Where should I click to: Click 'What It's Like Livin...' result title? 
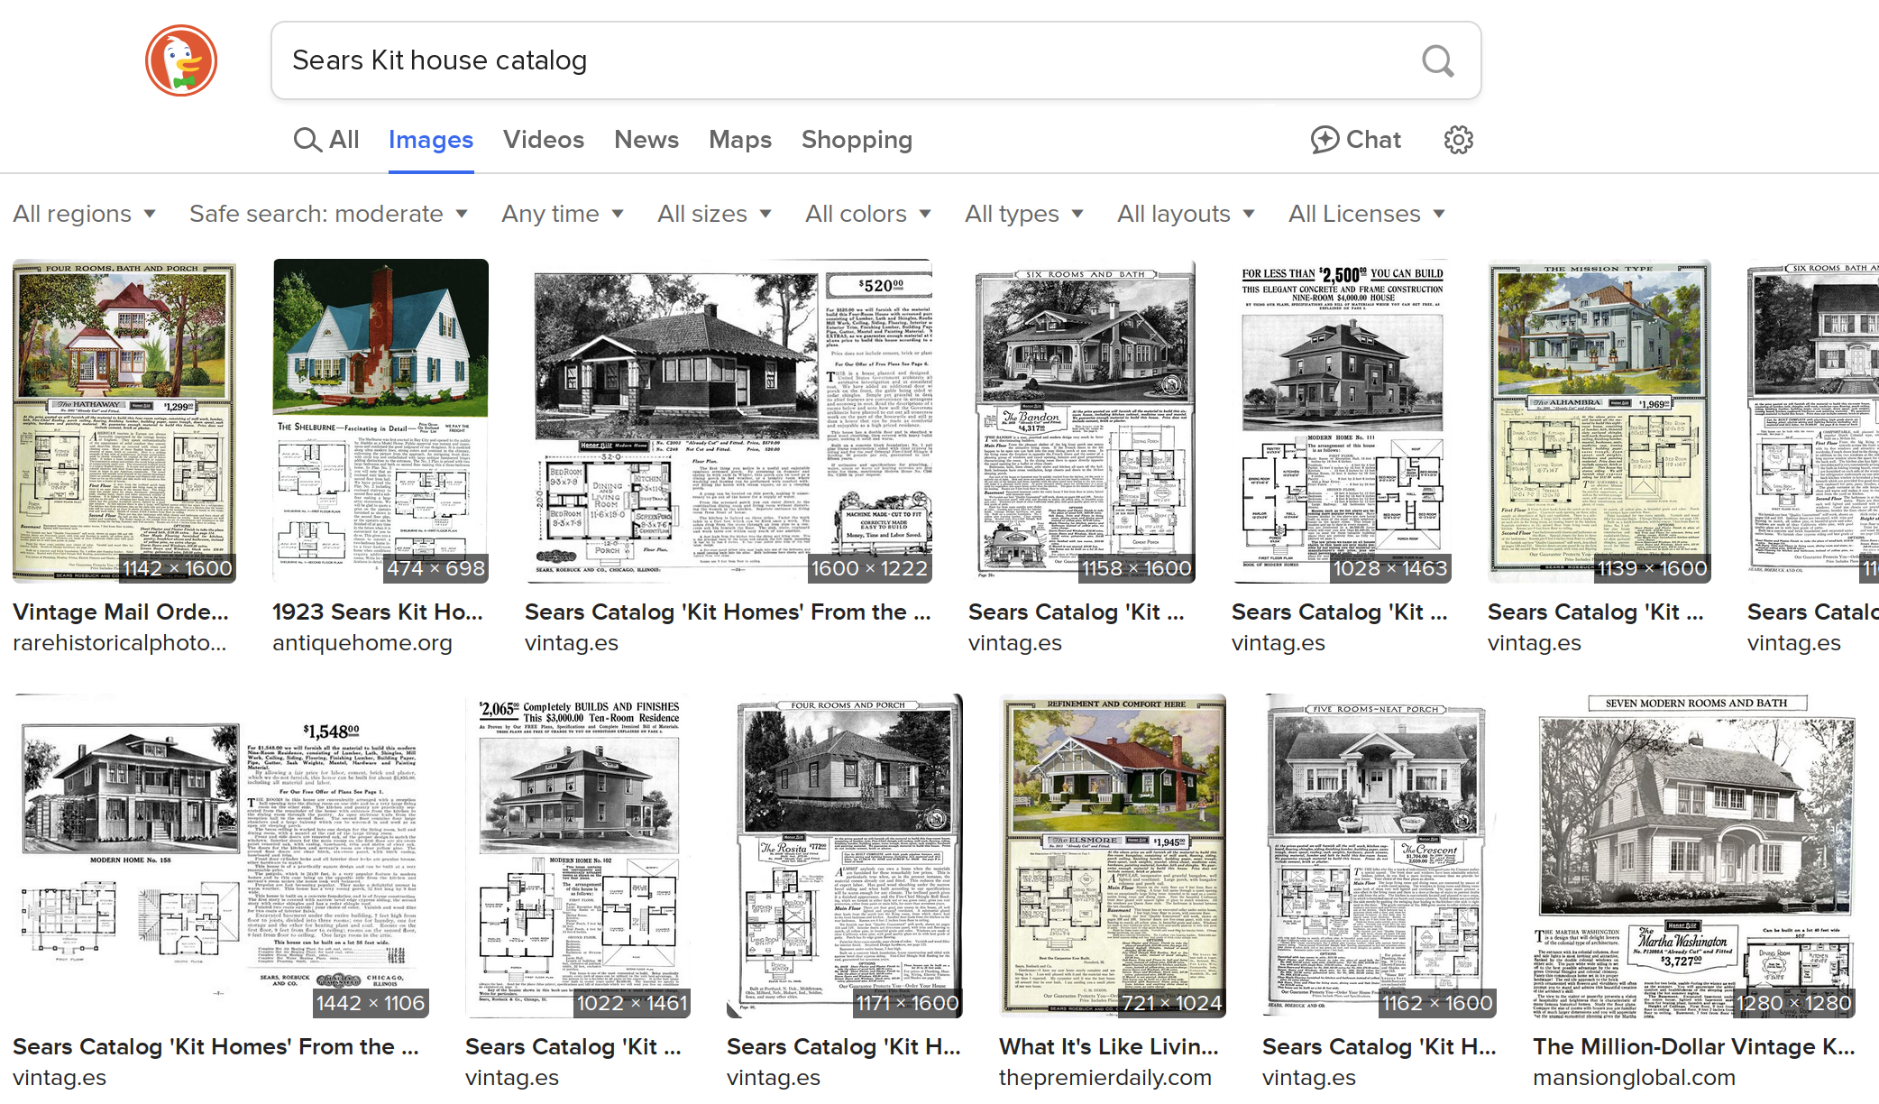[1108, 1047]
